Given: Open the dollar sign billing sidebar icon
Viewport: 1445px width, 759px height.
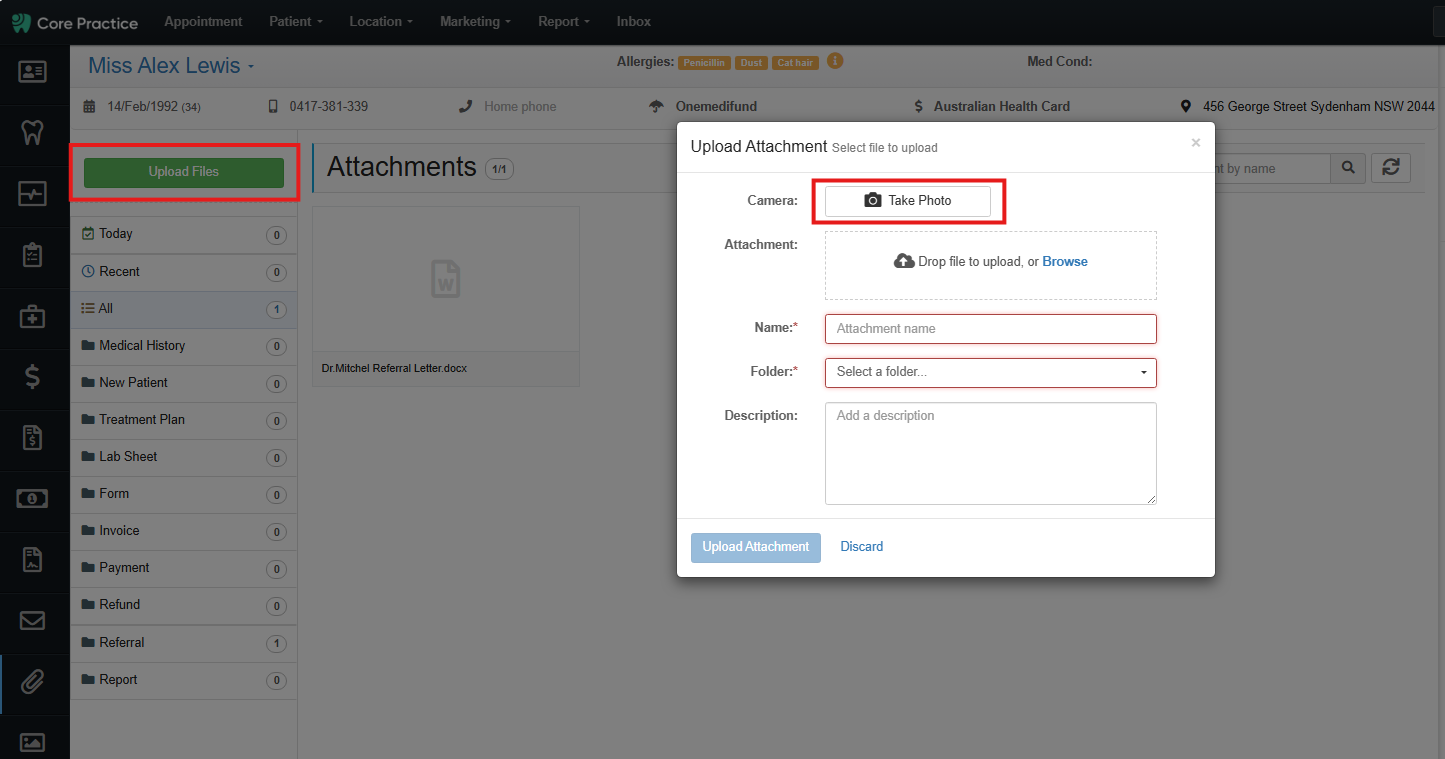Looking at the screenshot, I should (32, 376).
